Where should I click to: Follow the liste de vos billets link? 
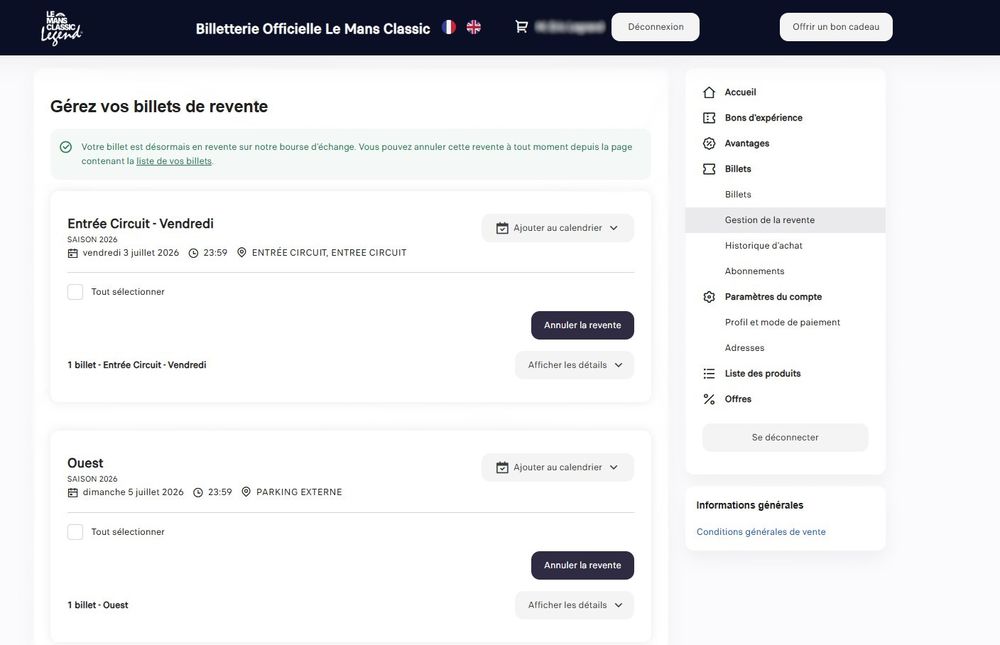173,161
